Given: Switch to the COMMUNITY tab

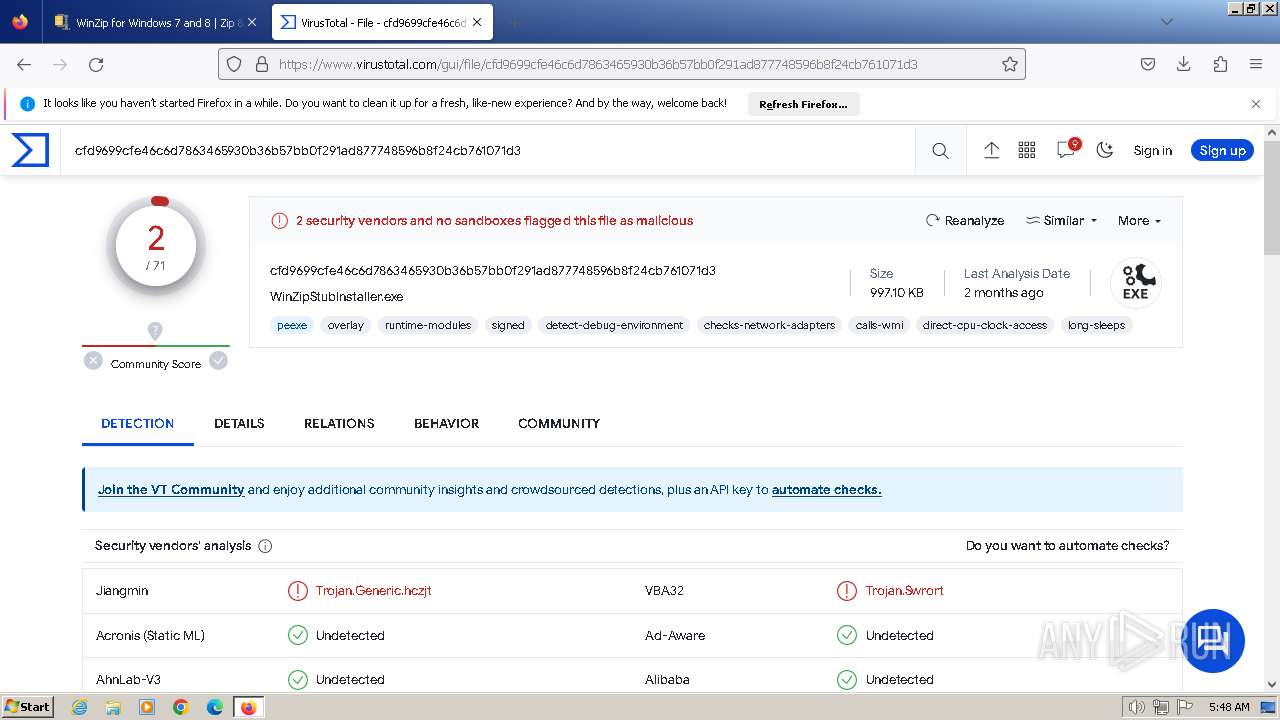Looking at the screenshot, I should coord(559,424).
